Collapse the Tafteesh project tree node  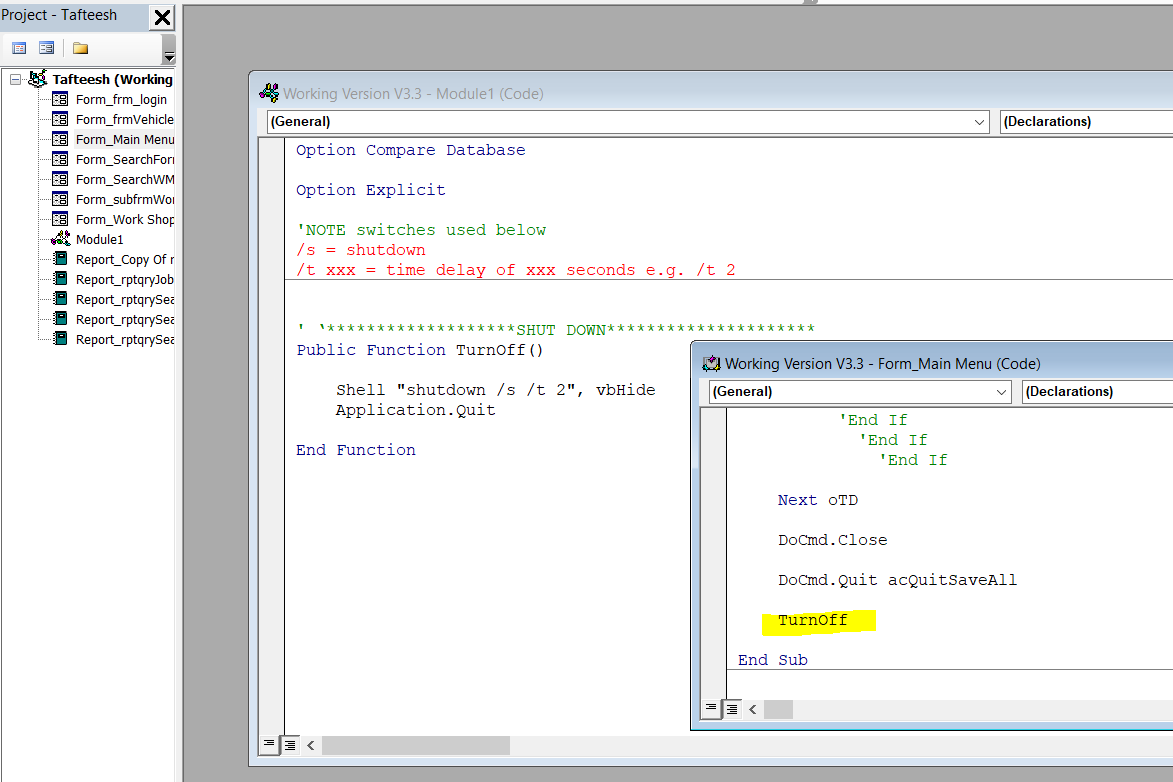pyautogui.click(x=16, y=79)
